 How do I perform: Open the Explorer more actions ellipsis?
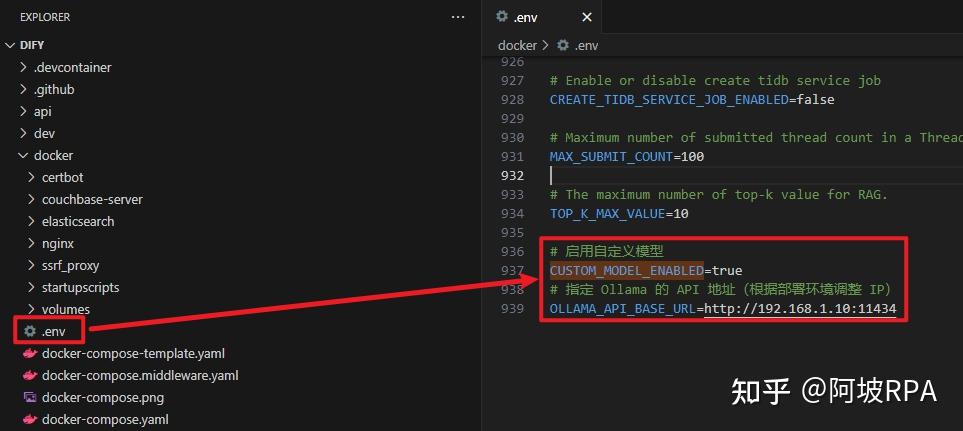click(x=458, y=17)
